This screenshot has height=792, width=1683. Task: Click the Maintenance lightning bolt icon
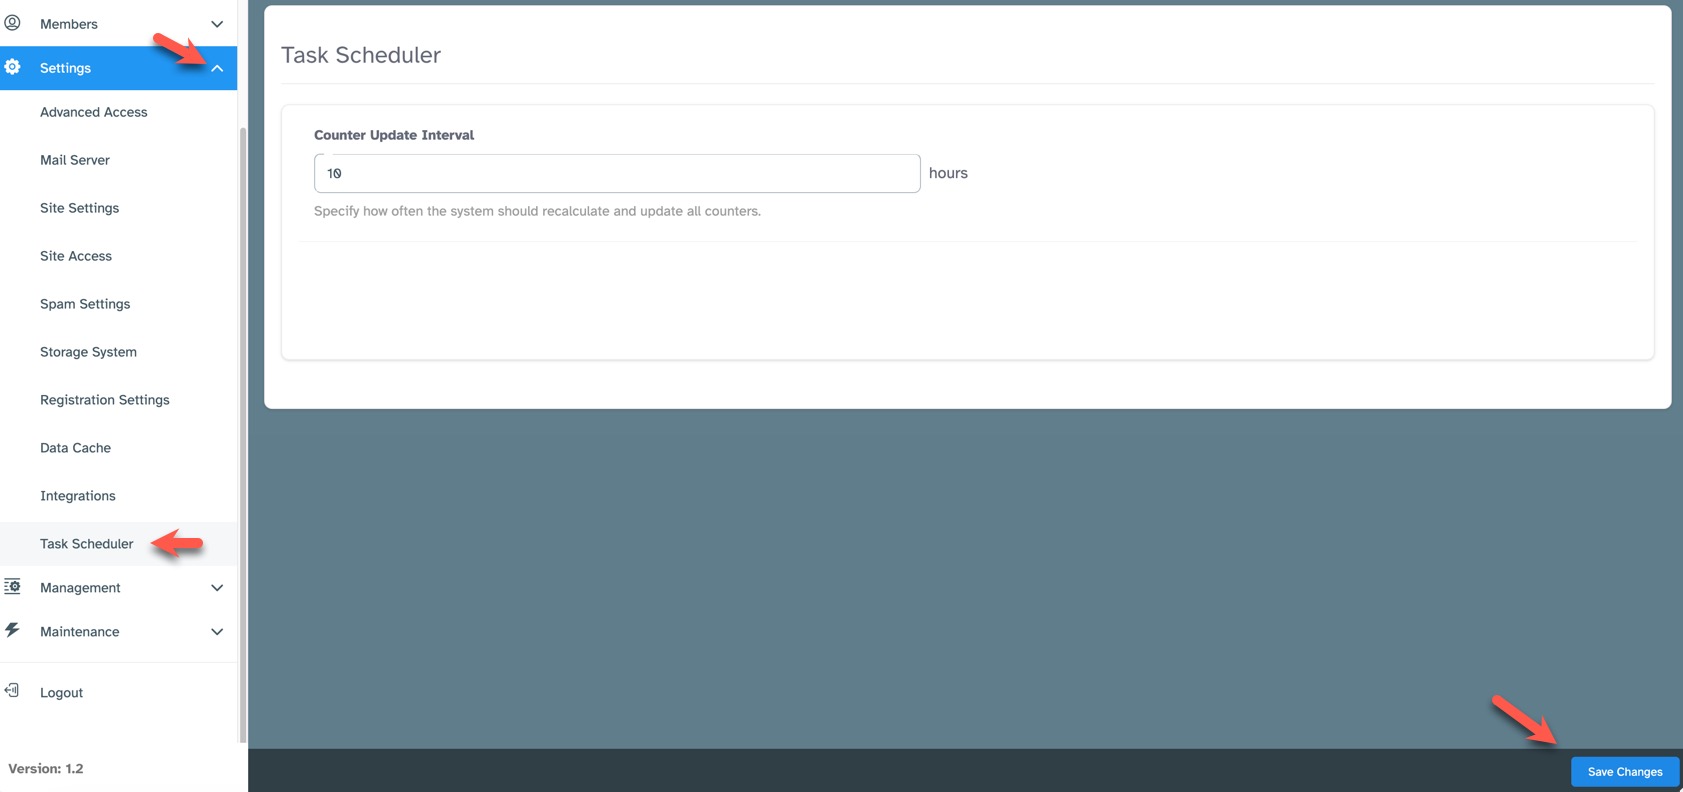pos(13,630)
